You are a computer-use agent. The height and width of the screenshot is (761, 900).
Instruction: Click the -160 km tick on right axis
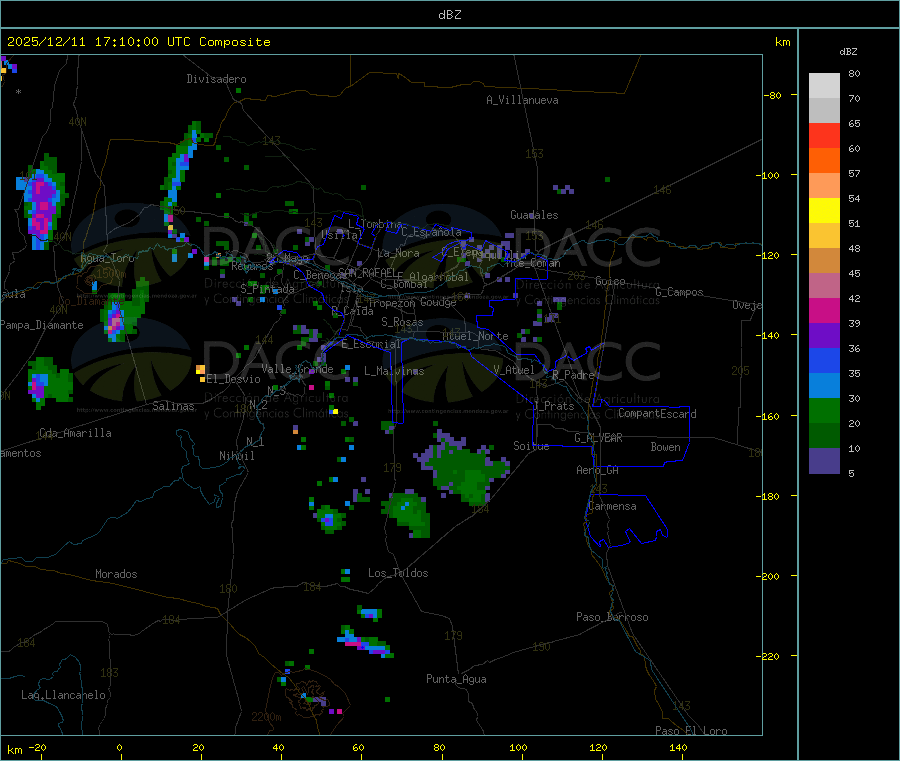tap(770, 416)
